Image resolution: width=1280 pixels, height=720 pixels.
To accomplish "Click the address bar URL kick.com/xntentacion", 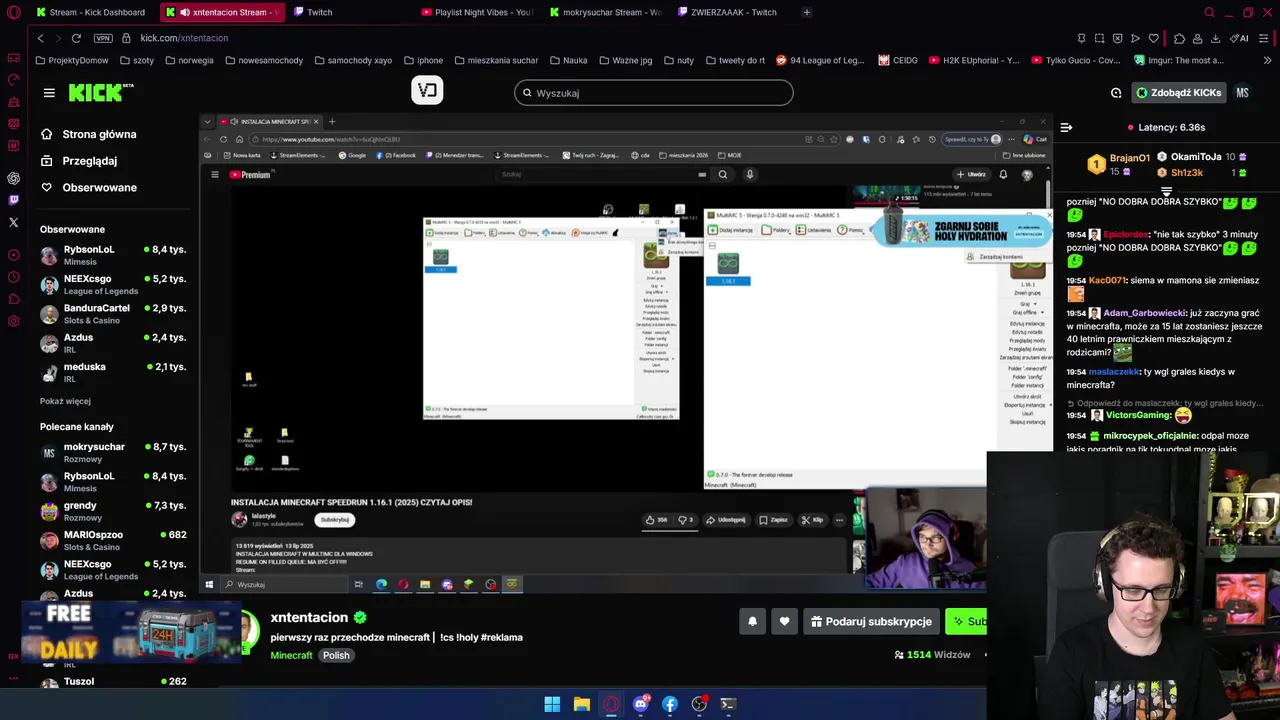I will (x=184, y=38).
